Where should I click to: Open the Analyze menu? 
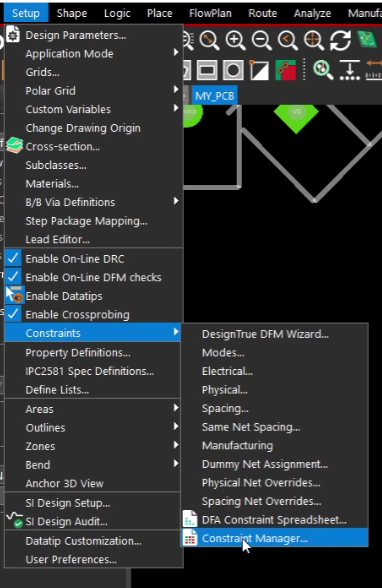[x=312, y=13]
